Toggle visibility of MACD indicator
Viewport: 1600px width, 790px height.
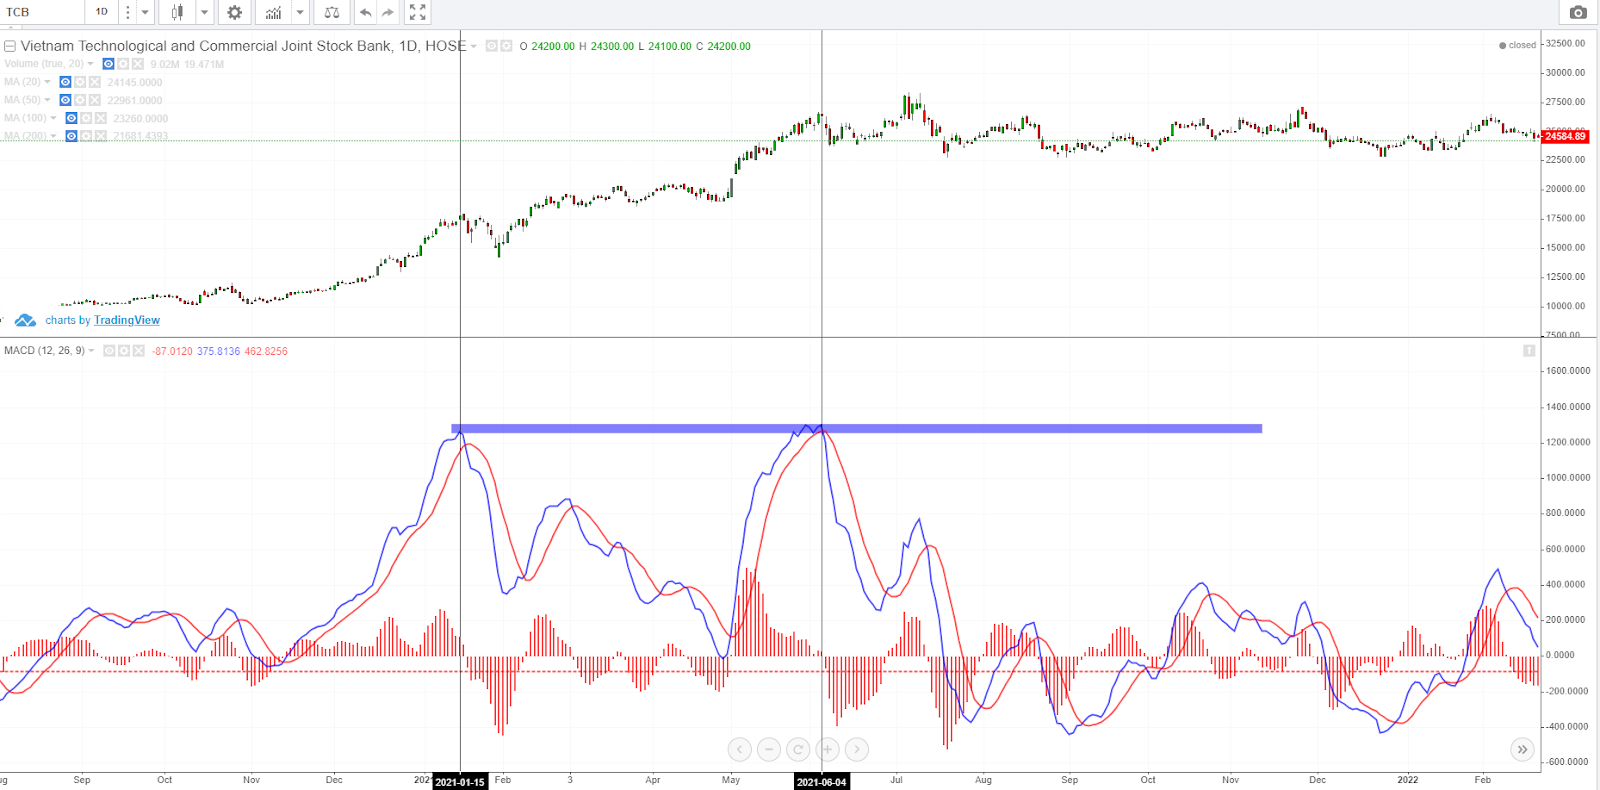tap(109, 351)
